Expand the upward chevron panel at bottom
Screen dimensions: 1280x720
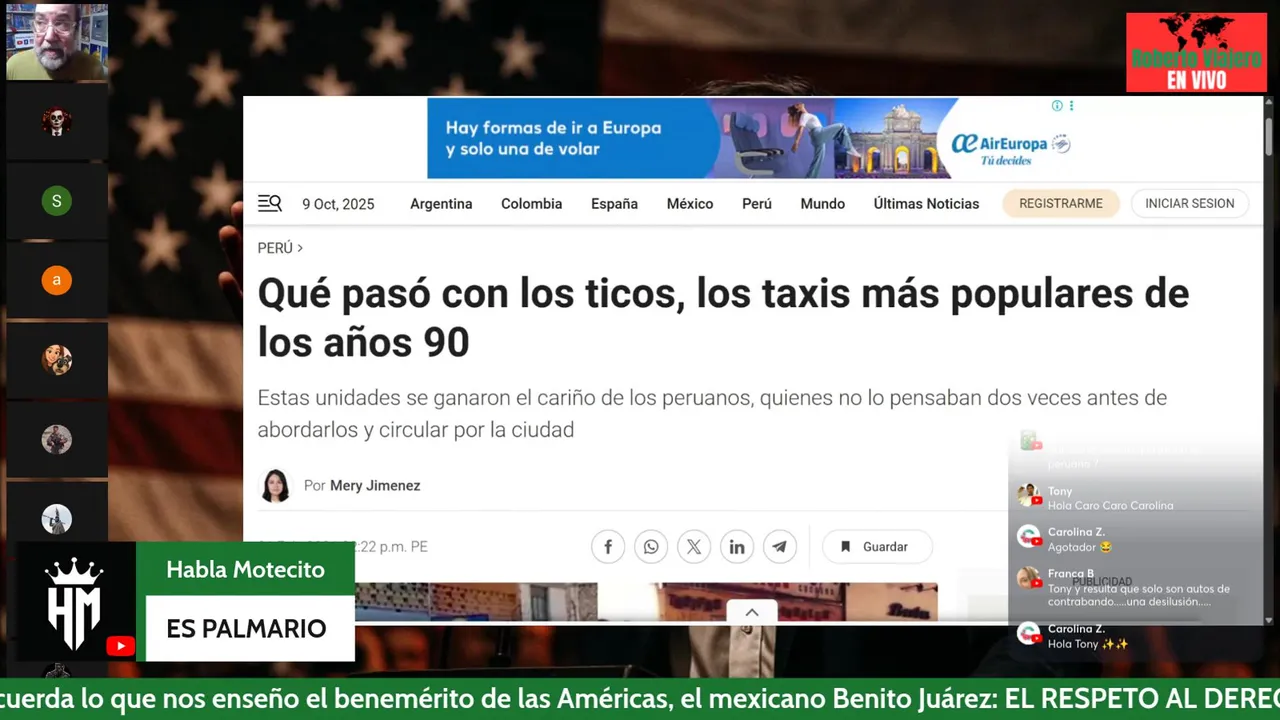752,613
